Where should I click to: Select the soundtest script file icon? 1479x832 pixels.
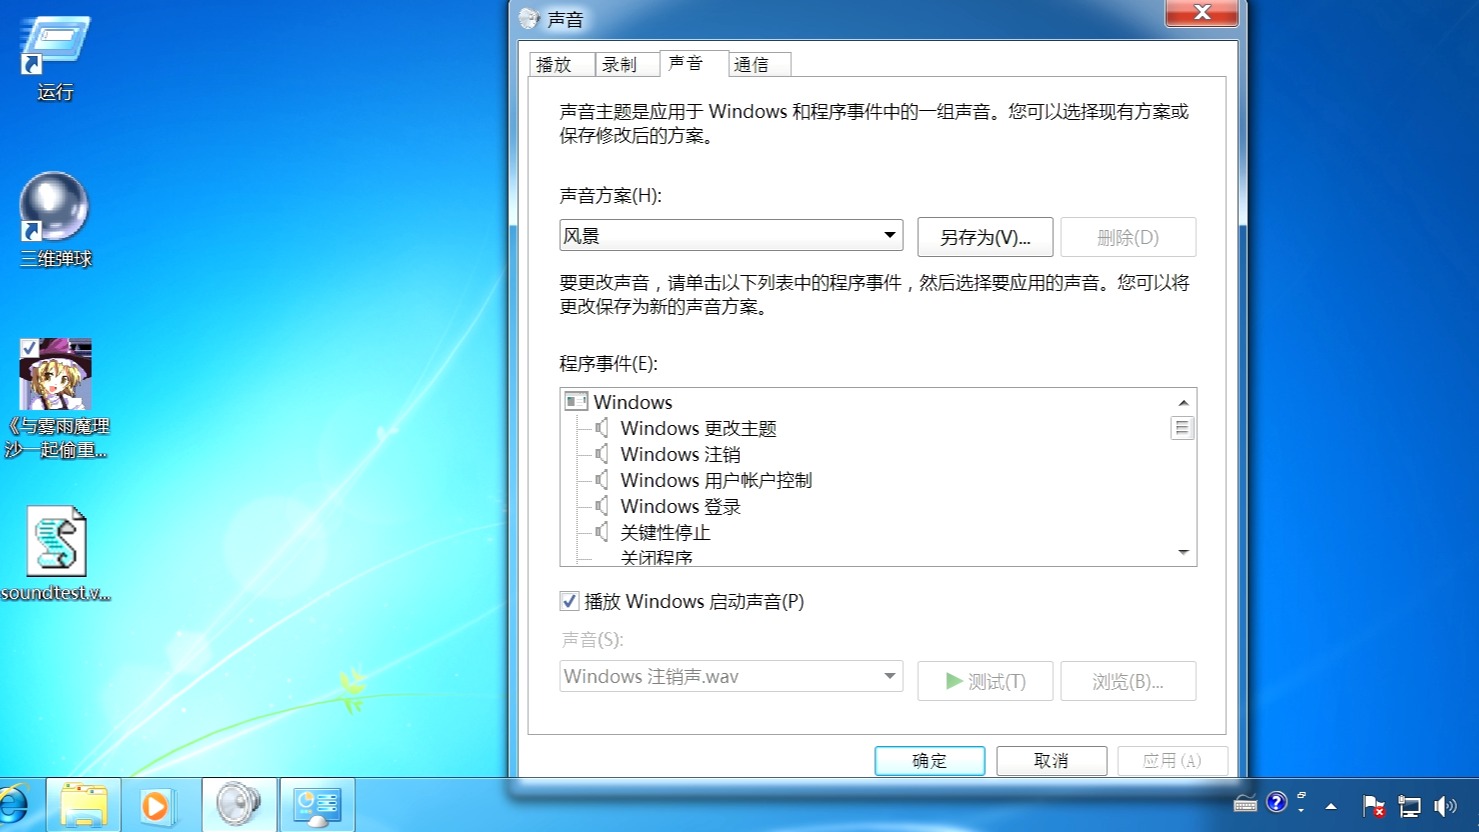click(x=56, y=554)
